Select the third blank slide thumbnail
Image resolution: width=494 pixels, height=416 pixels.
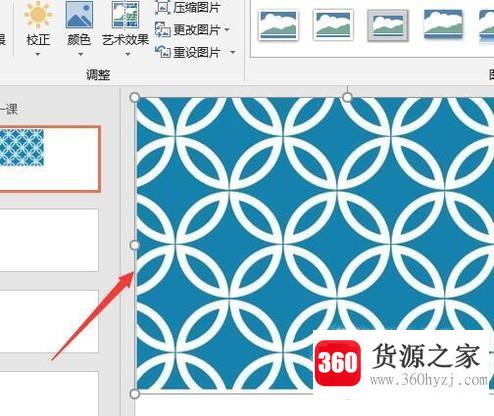tap(49, 321)
